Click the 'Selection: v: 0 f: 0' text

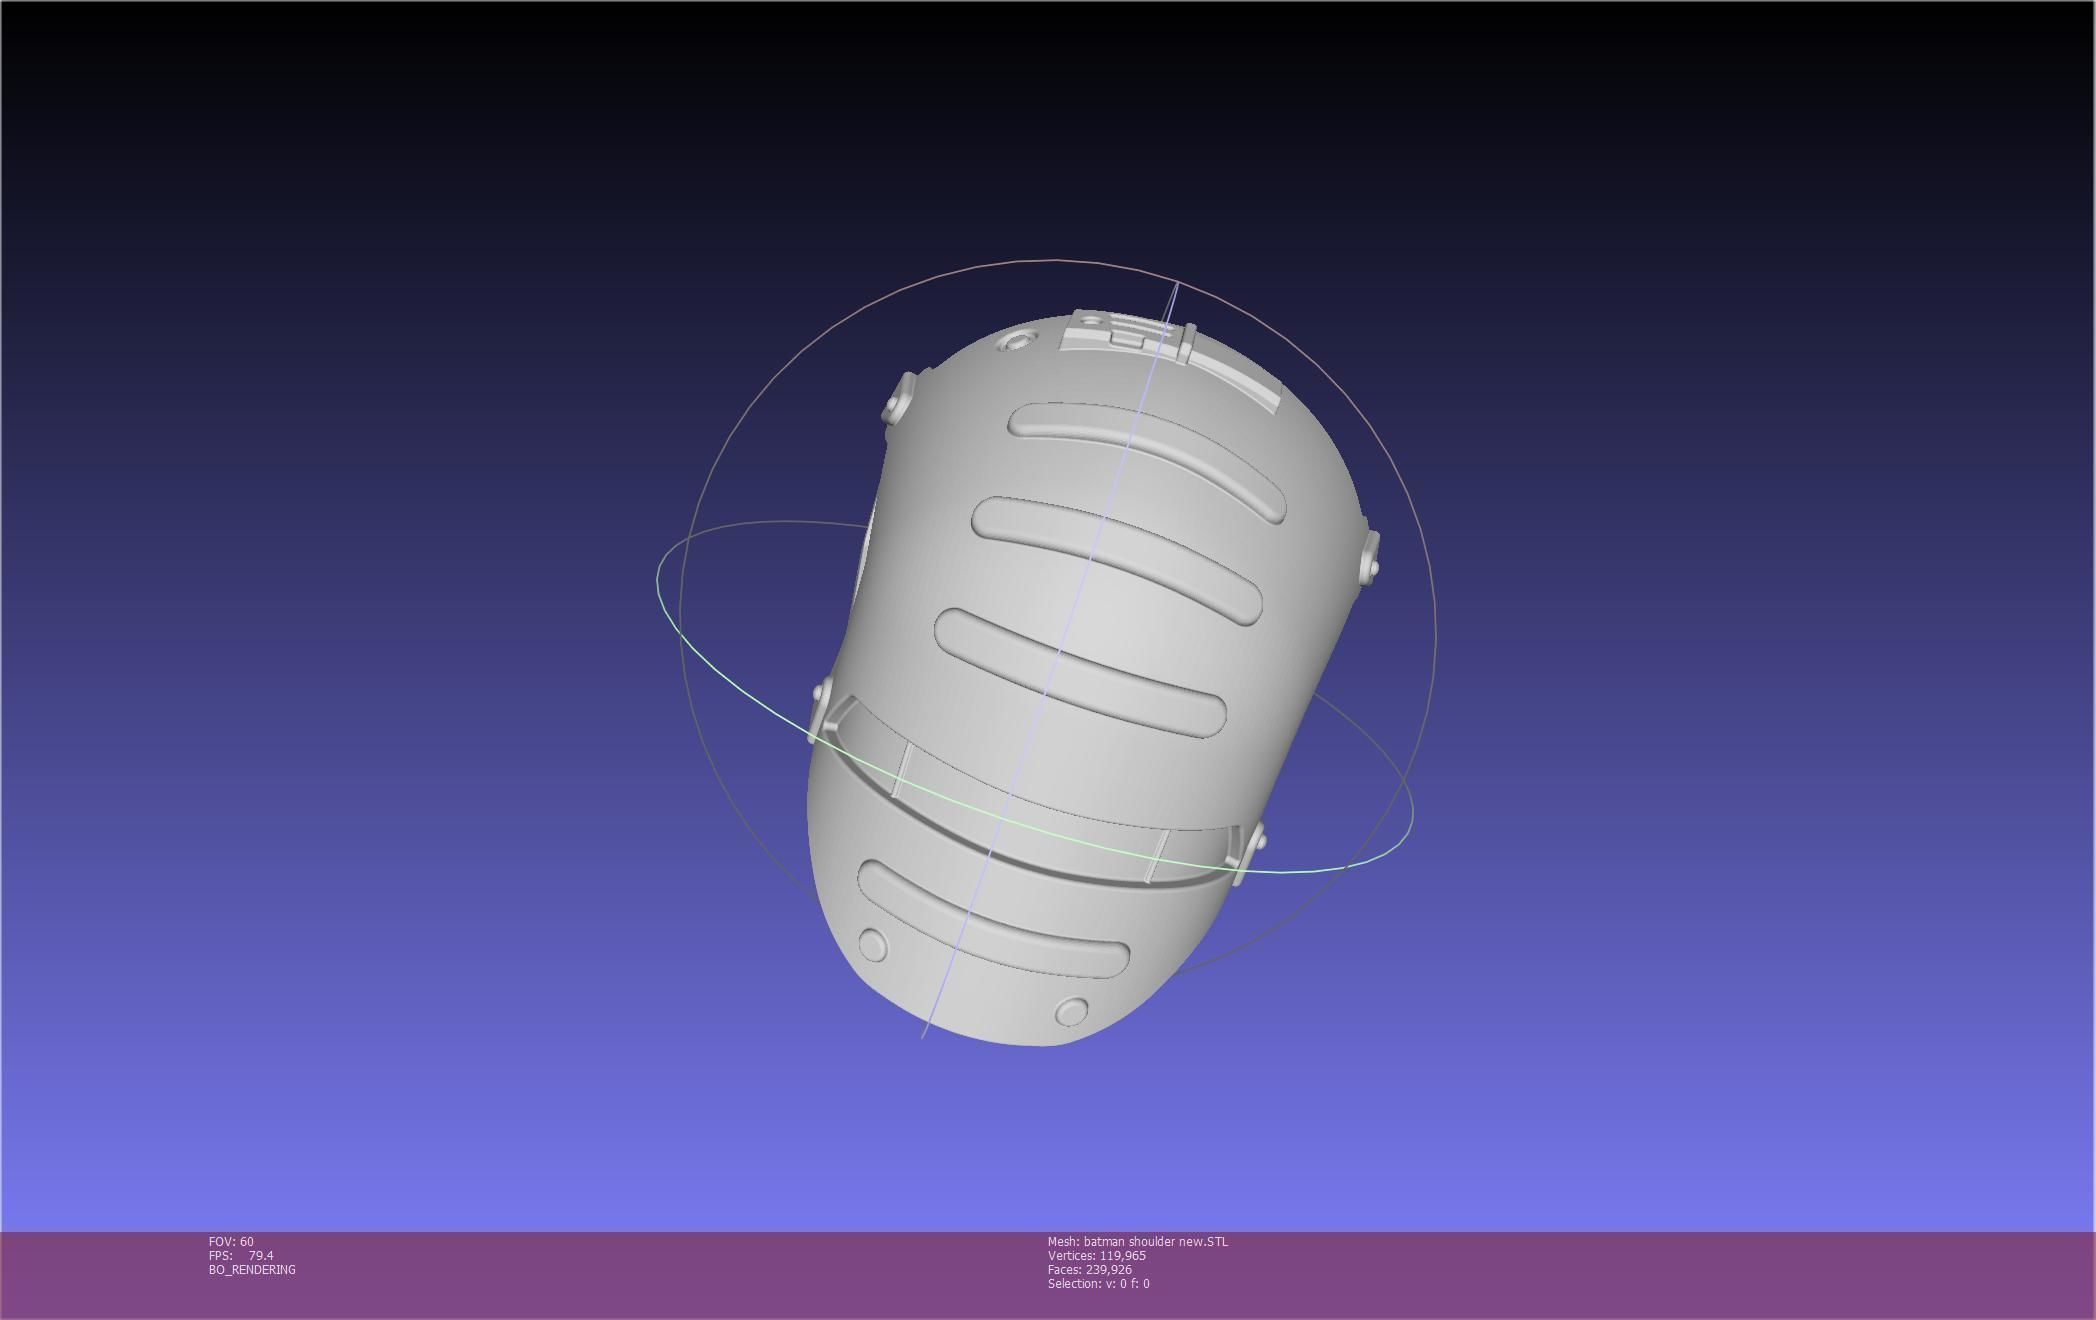point(1099,1284)
